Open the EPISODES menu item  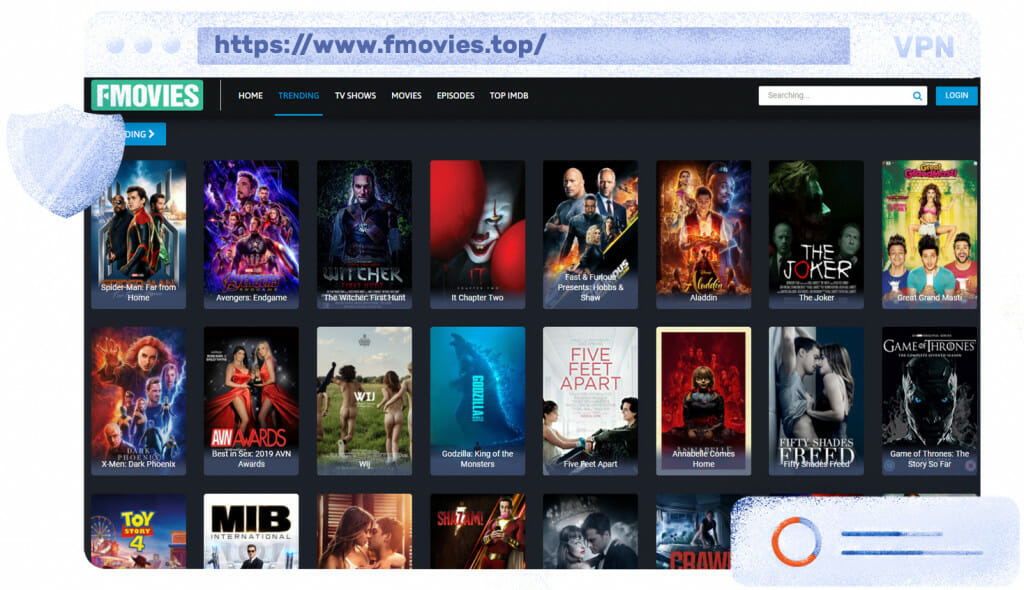click(x=455, y=95)
